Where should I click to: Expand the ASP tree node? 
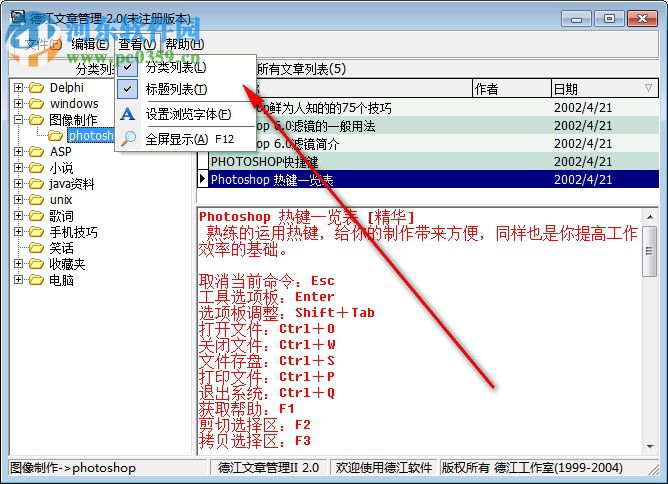(18, 152)
